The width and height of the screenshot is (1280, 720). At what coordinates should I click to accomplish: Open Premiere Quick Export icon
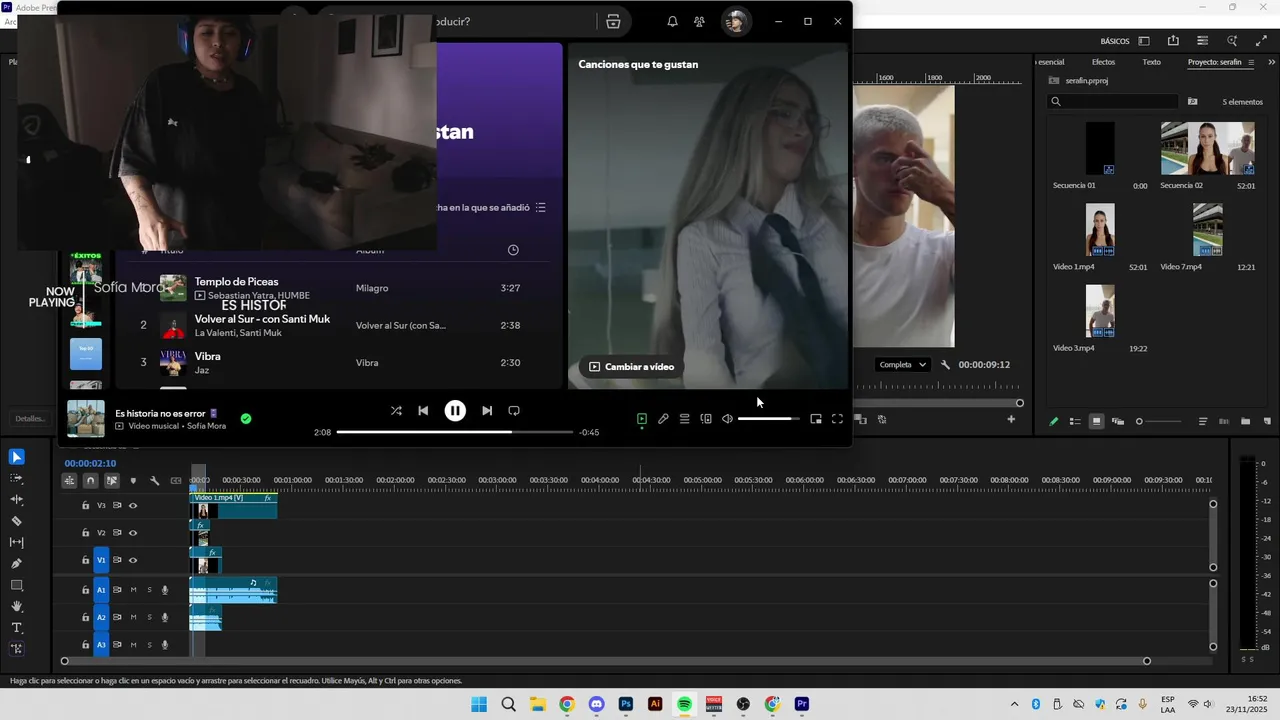click(x=1173, y=41)
